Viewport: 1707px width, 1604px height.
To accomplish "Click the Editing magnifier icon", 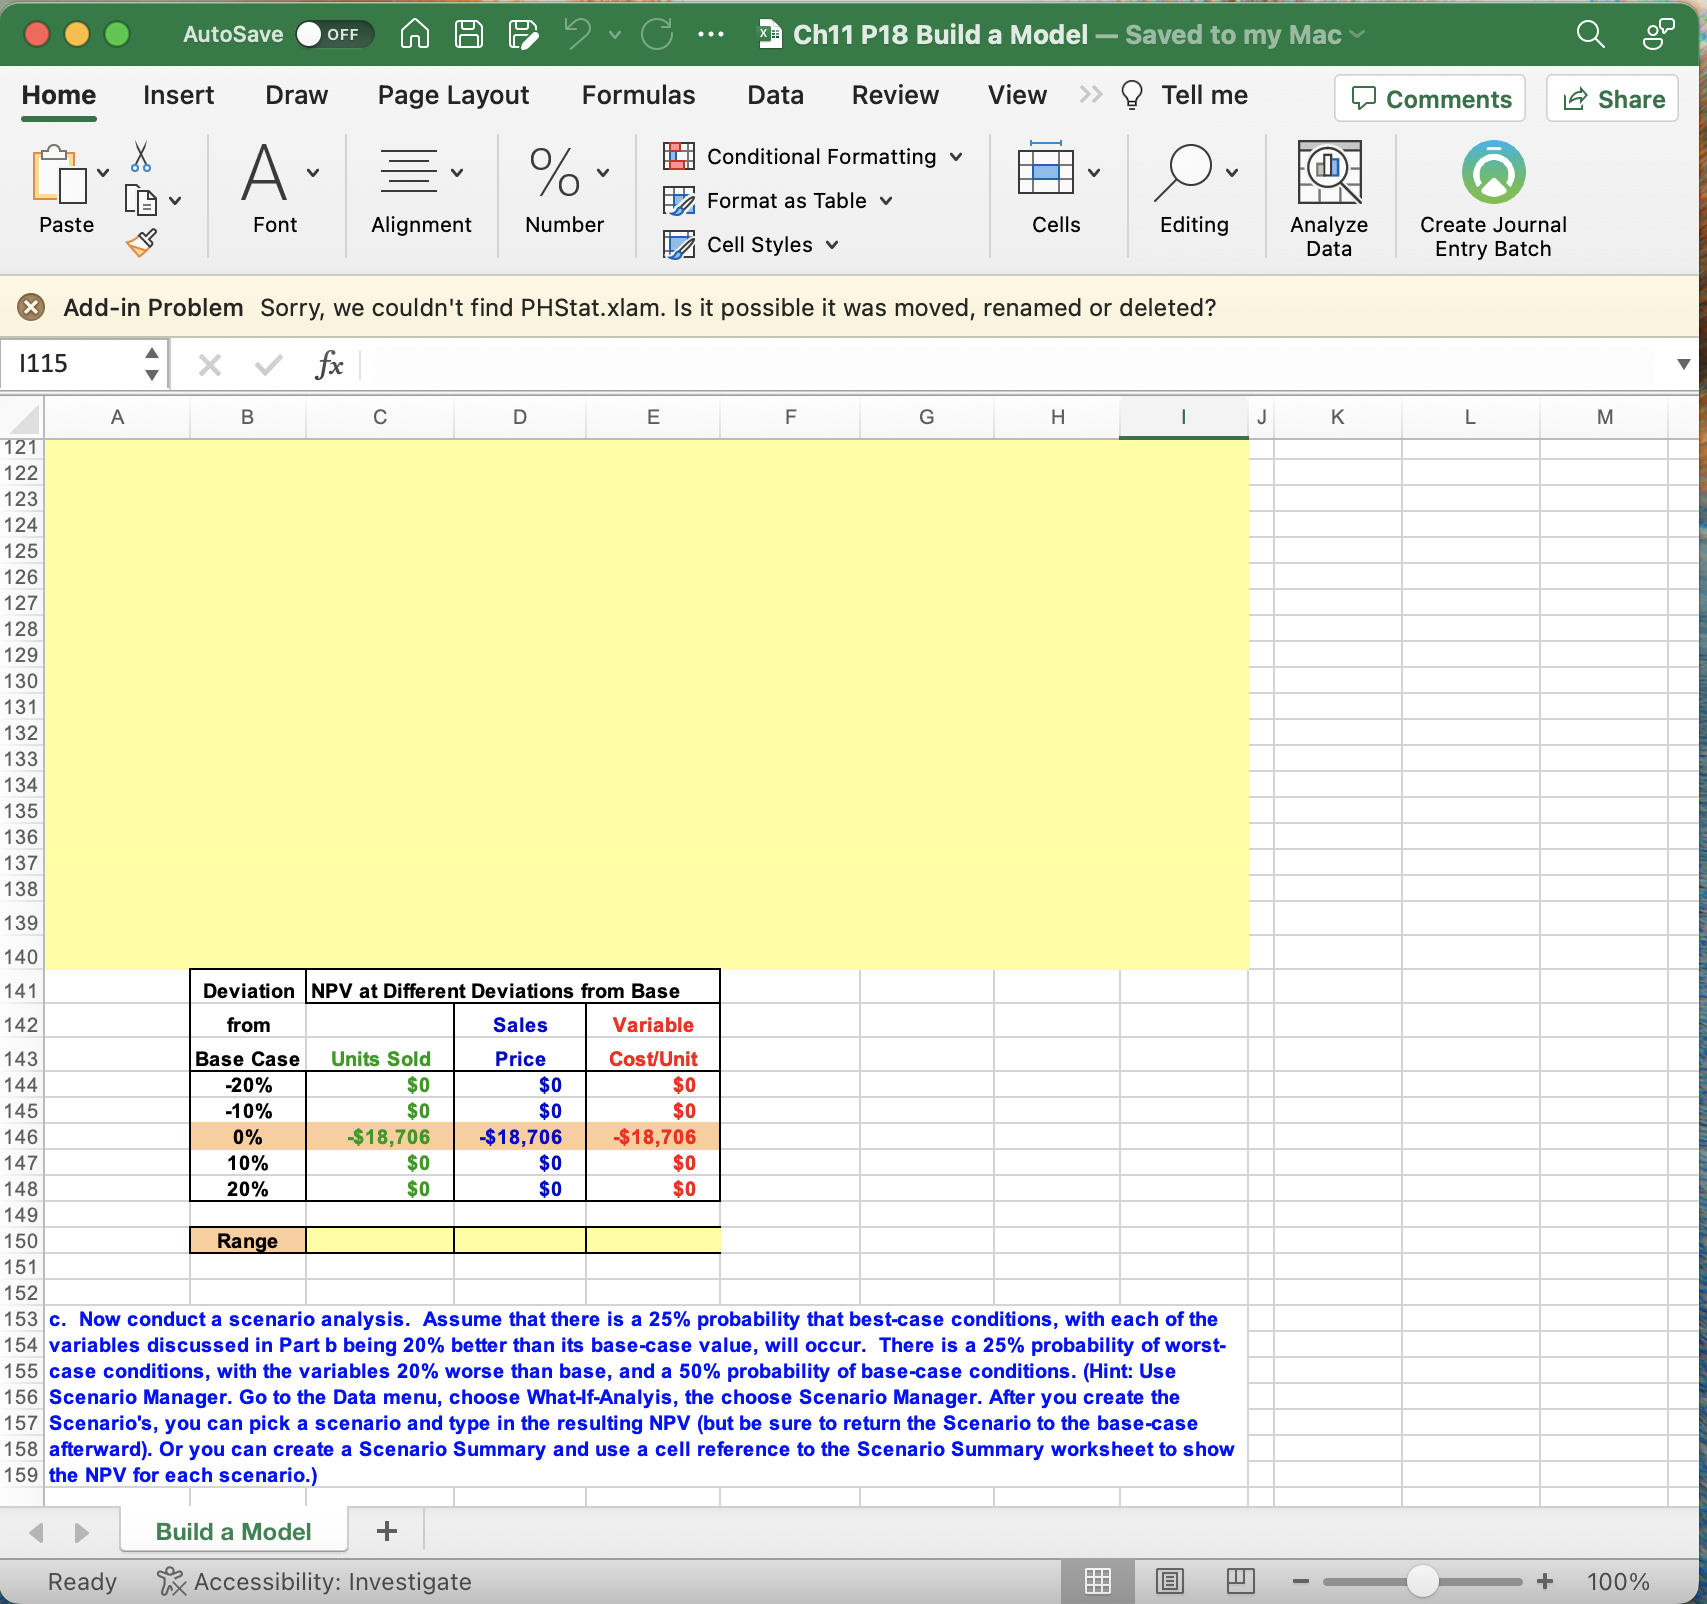I will point(1186,172).
